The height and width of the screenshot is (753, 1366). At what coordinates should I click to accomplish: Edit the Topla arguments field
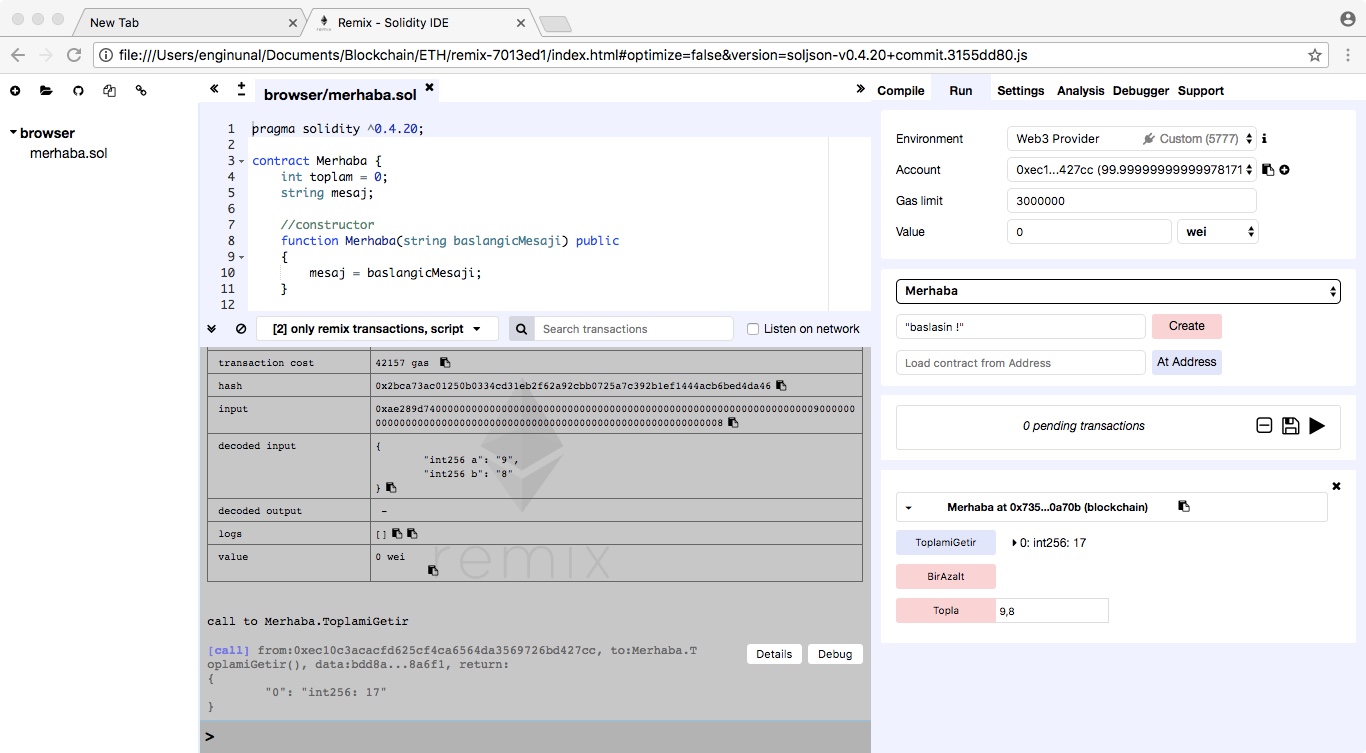pyautogui.click(x=1052, y=611)
